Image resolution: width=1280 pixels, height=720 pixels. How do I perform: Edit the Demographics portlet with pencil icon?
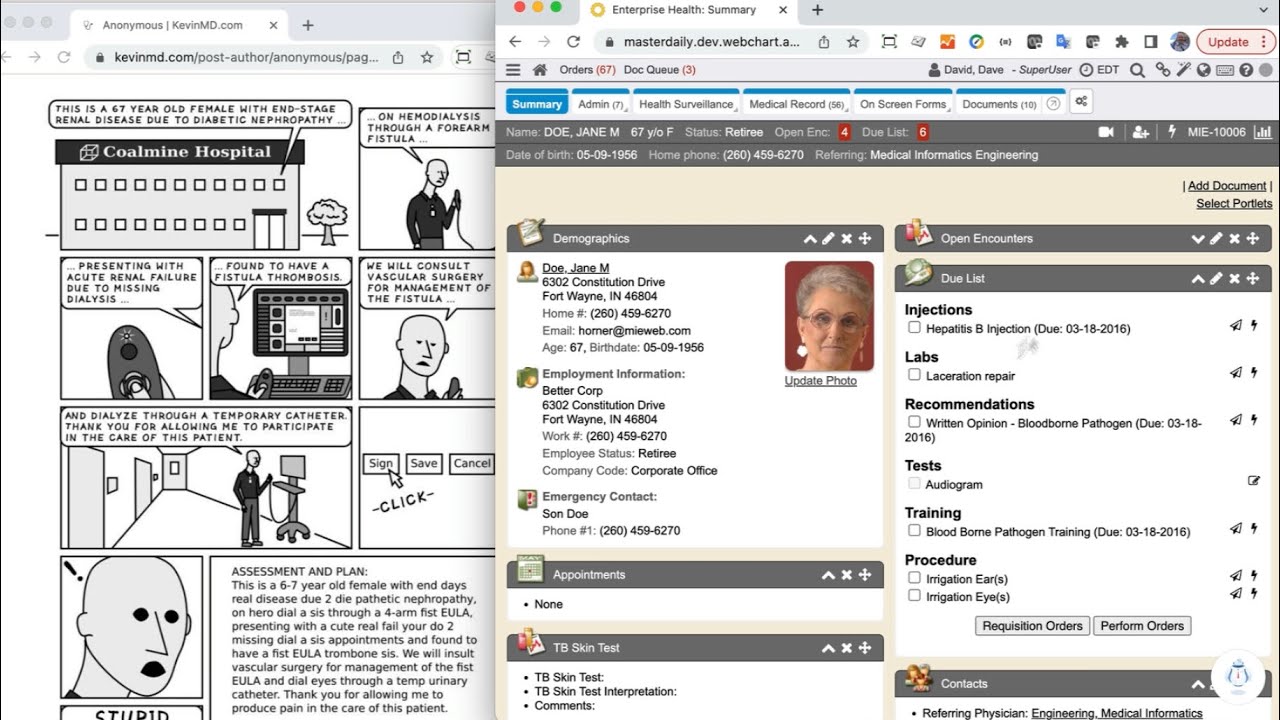pyautogui.click(x=828, y=239)
